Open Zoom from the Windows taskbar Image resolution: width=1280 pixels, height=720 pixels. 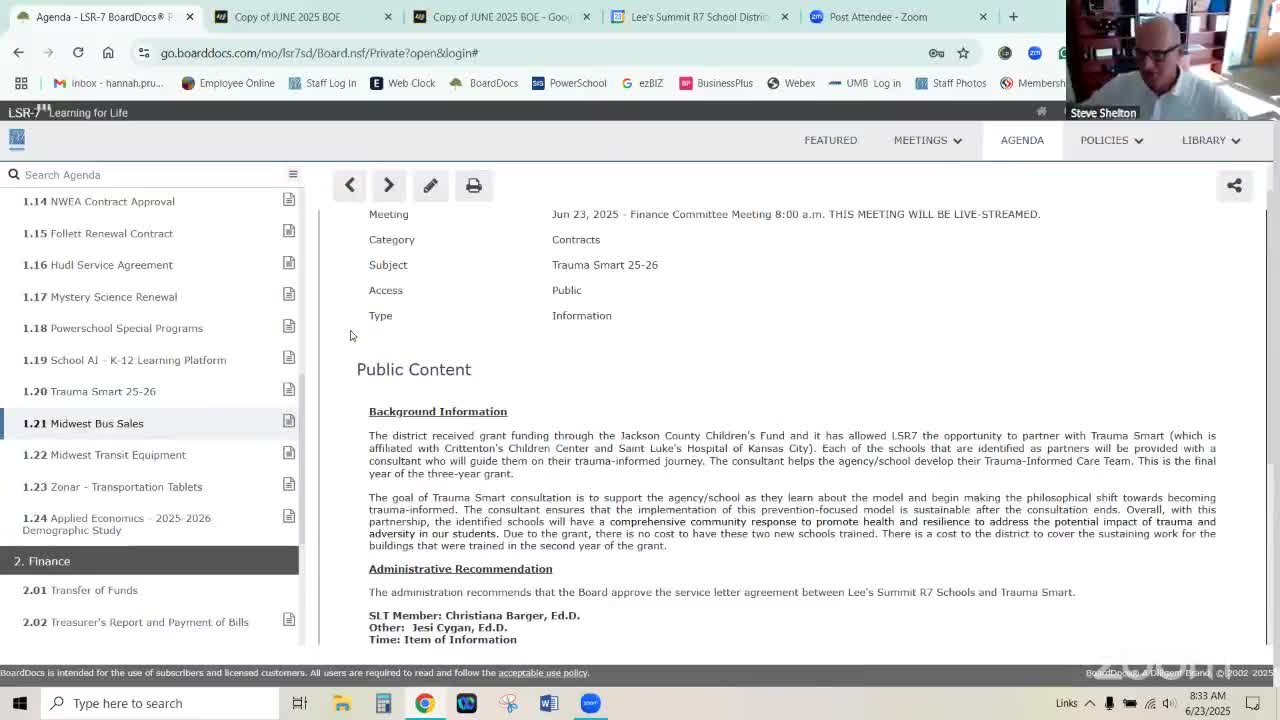click(x=590, y=703)
